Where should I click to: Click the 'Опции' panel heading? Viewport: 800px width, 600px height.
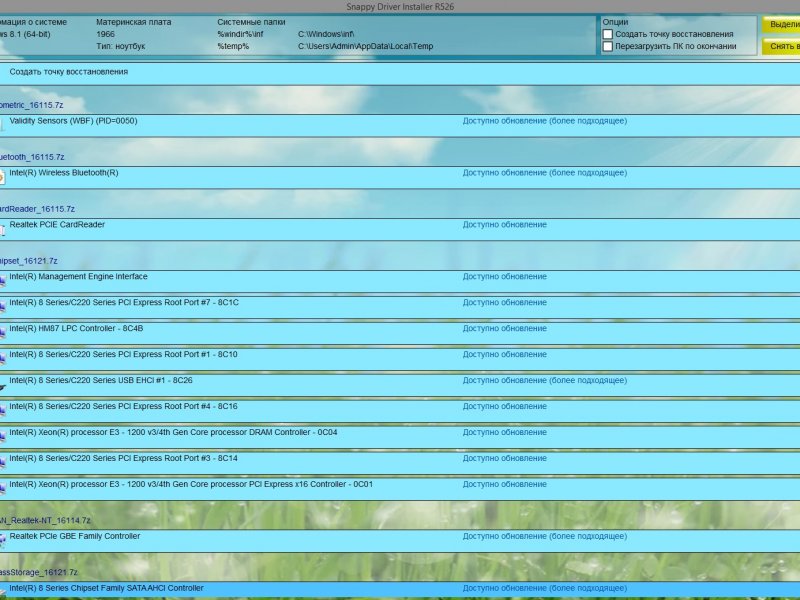tap(615, 22)
